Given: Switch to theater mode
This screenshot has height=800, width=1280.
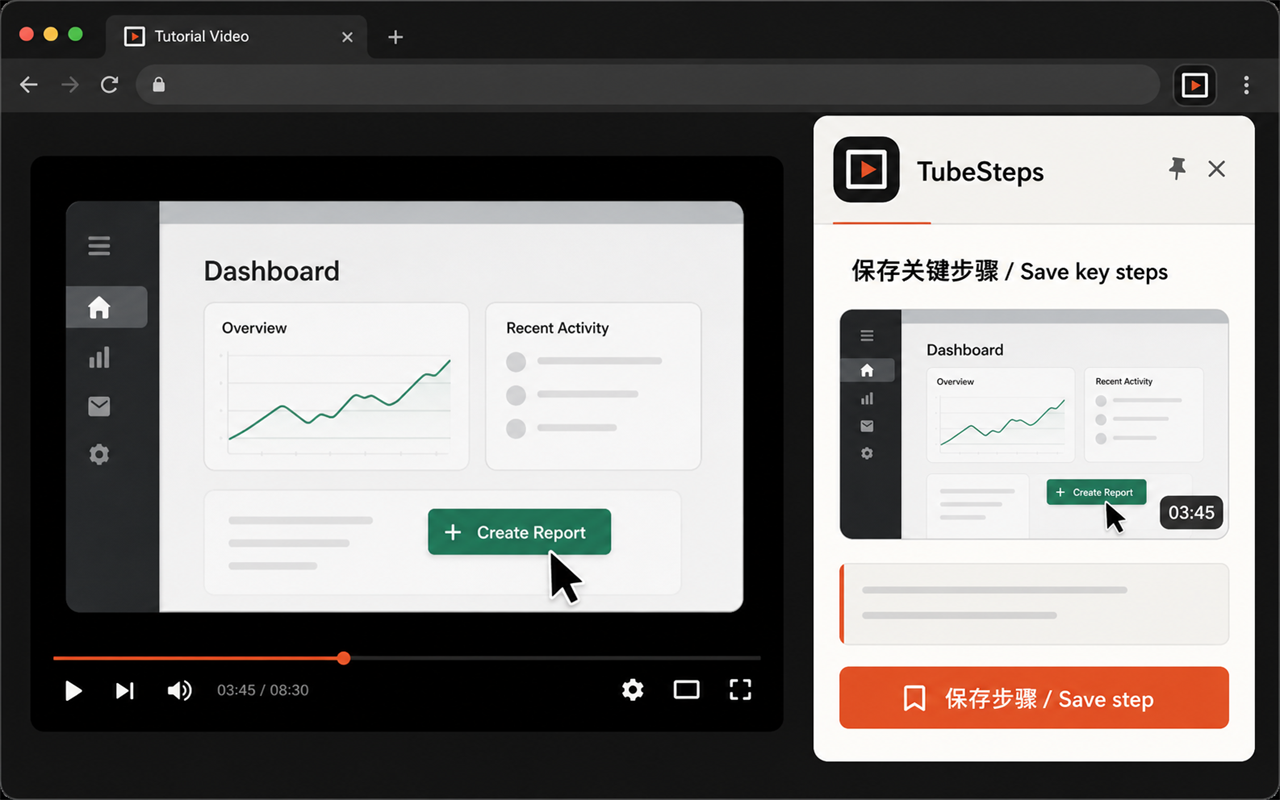Looking at the screenshot, I should [686, 689].
